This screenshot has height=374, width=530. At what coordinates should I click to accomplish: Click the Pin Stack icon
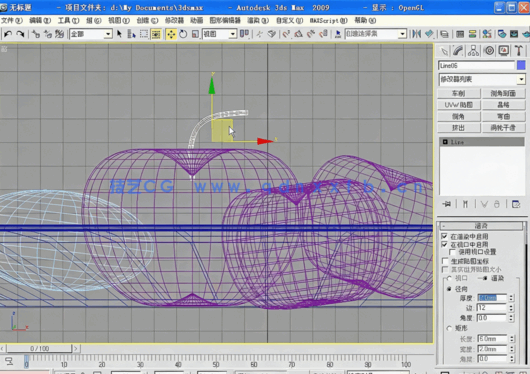tap(447, 204)
